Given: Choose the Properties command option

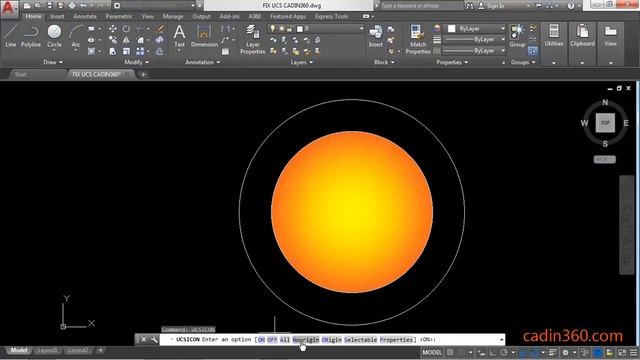Looking at the screenshot, I should point(396,340).
